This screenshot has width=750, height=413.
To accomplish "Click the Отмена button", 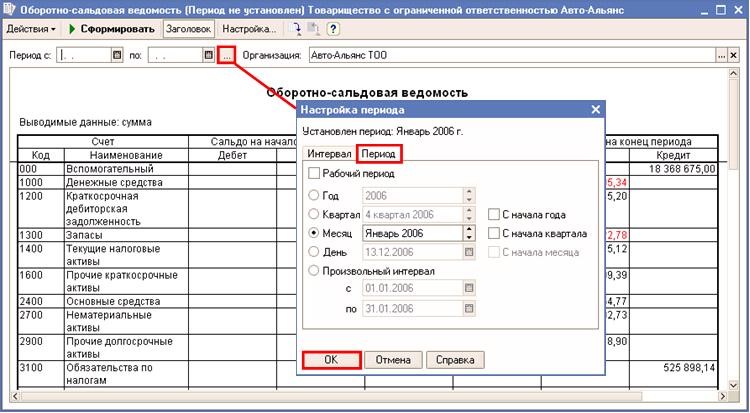I will [x=391, y=359].
